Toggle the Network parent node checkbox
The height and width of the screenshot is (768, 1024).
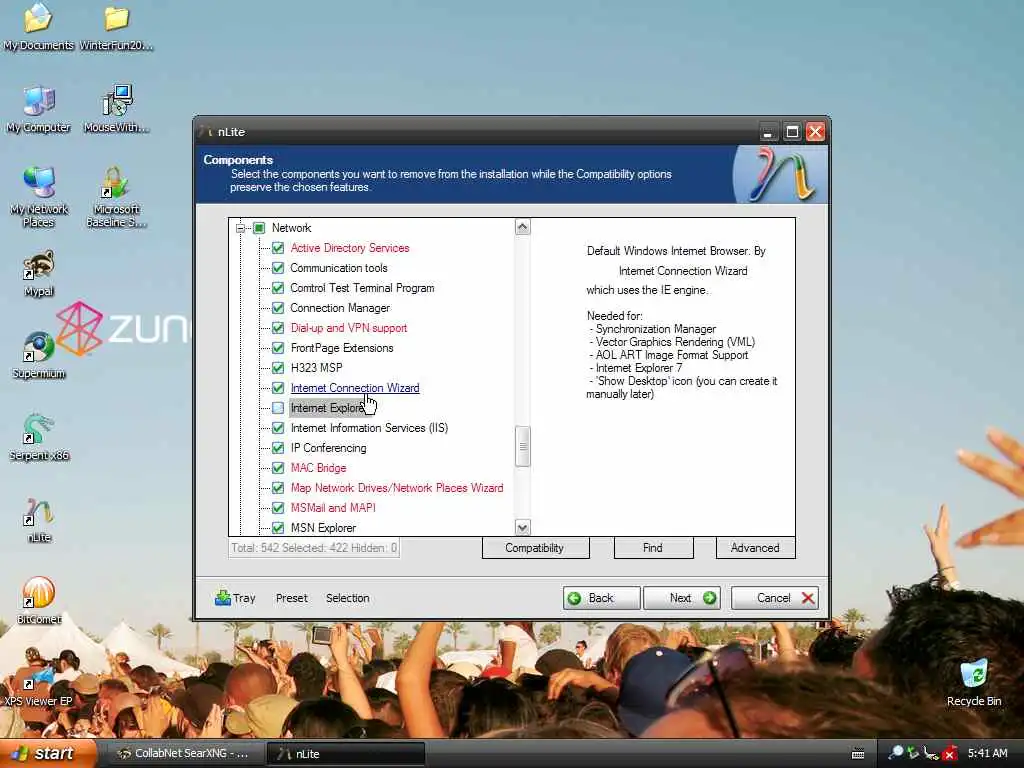[x=259, y=228]
